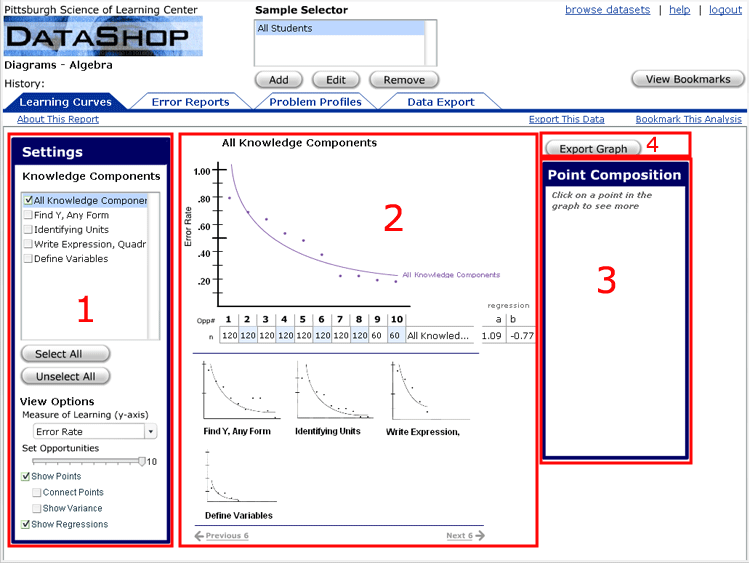Screen dimensions: 749x563
Task: Select All Students in Sample Selector list
Action: [x=339, y=29]
